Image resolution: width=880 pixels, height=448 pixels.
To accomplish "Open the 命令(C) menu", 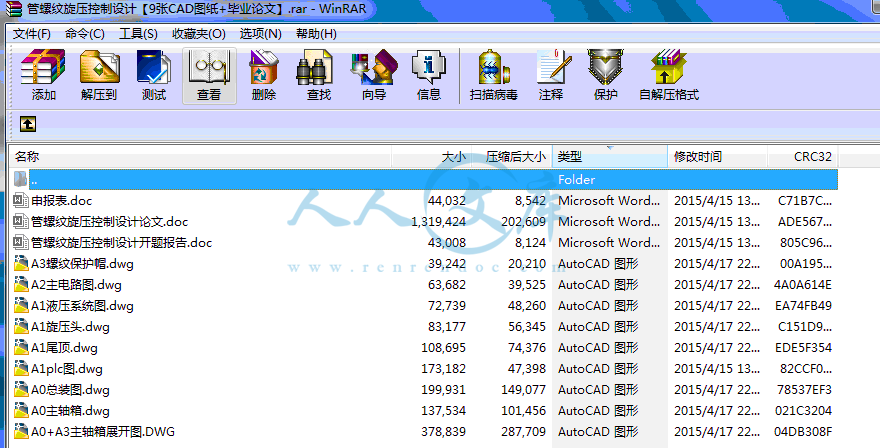I will [x=85, y=34].
